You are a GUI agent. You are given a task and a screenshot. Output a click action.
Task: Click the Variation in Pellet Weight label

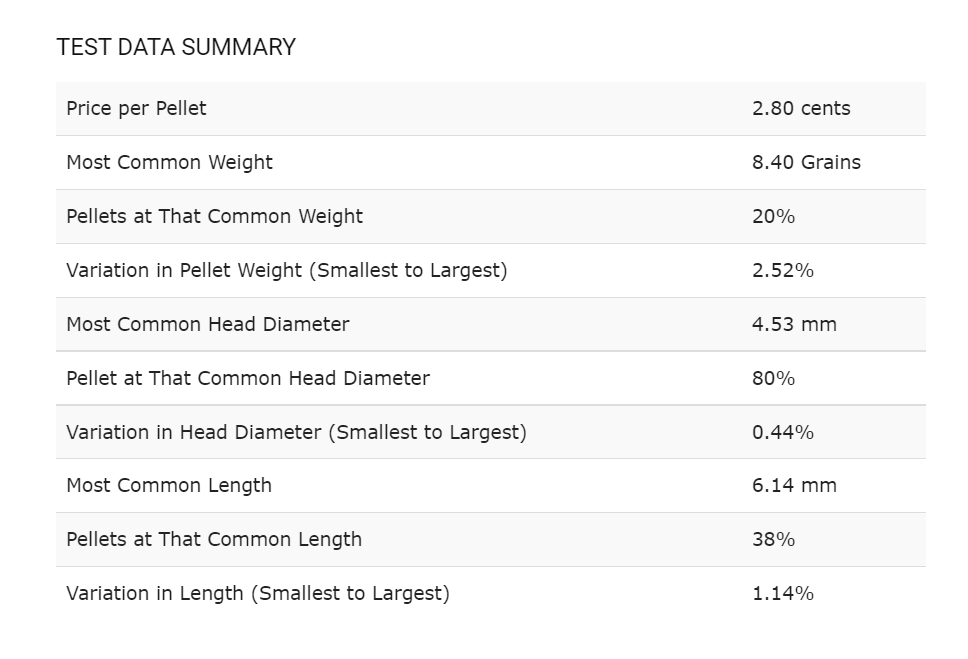[x=286, y=270]
